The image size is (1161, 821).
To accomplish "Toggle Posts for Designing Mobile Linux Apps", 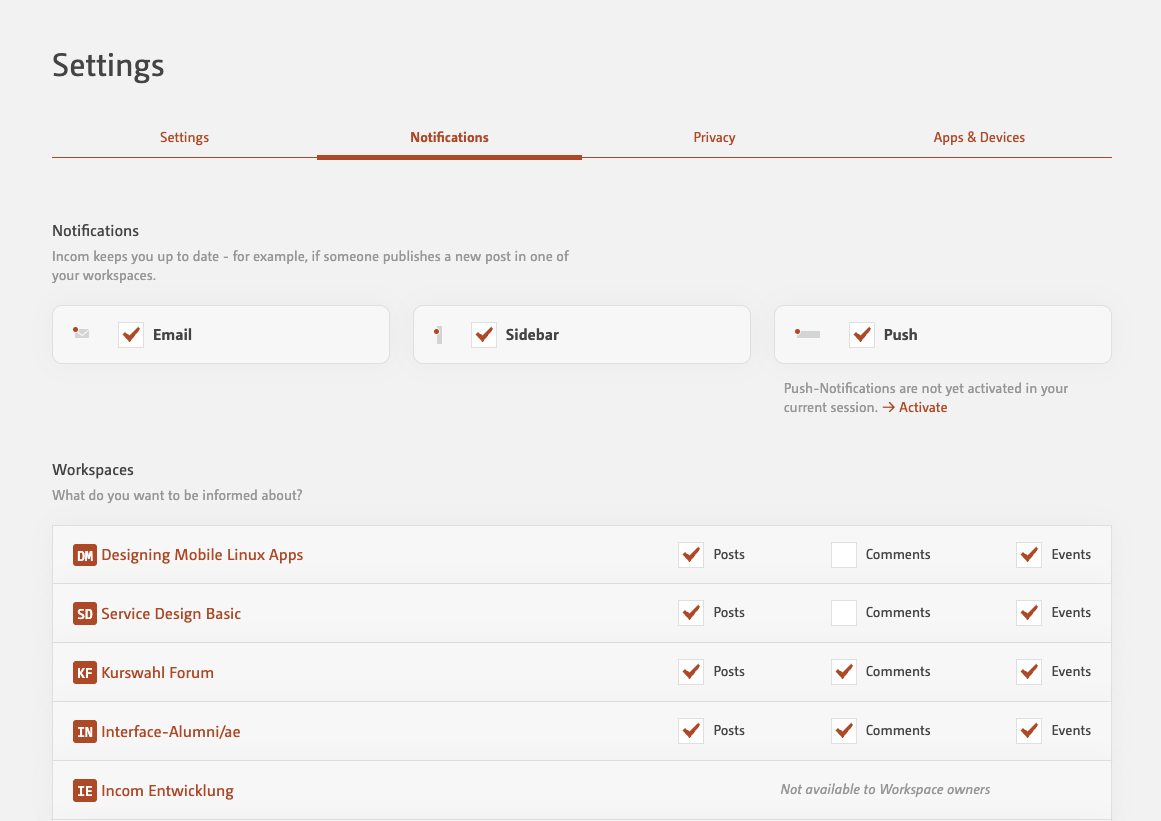I will point(691,554).
